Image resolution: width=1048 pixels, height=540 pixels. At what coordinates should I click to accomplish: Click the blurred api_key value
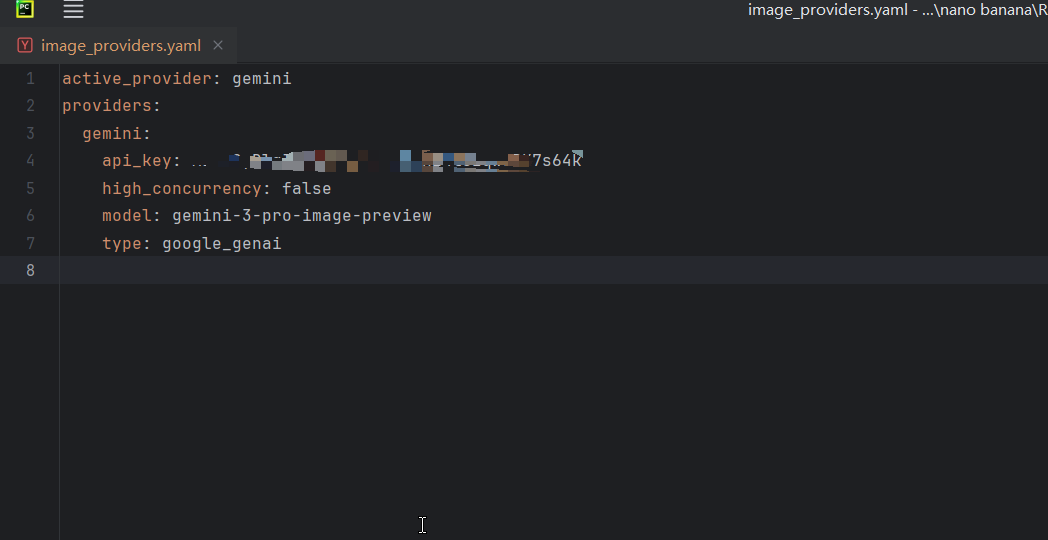387,161
